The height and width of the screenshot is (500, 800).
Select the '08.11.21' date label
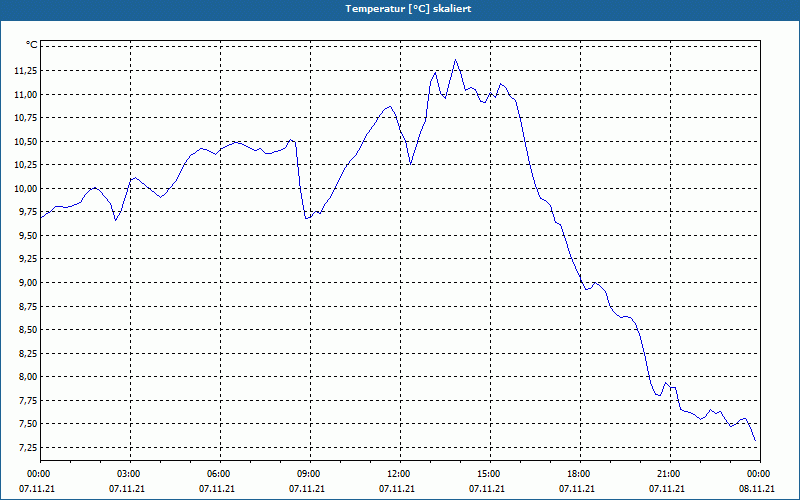pyautogui.click(x=757, y=489)
